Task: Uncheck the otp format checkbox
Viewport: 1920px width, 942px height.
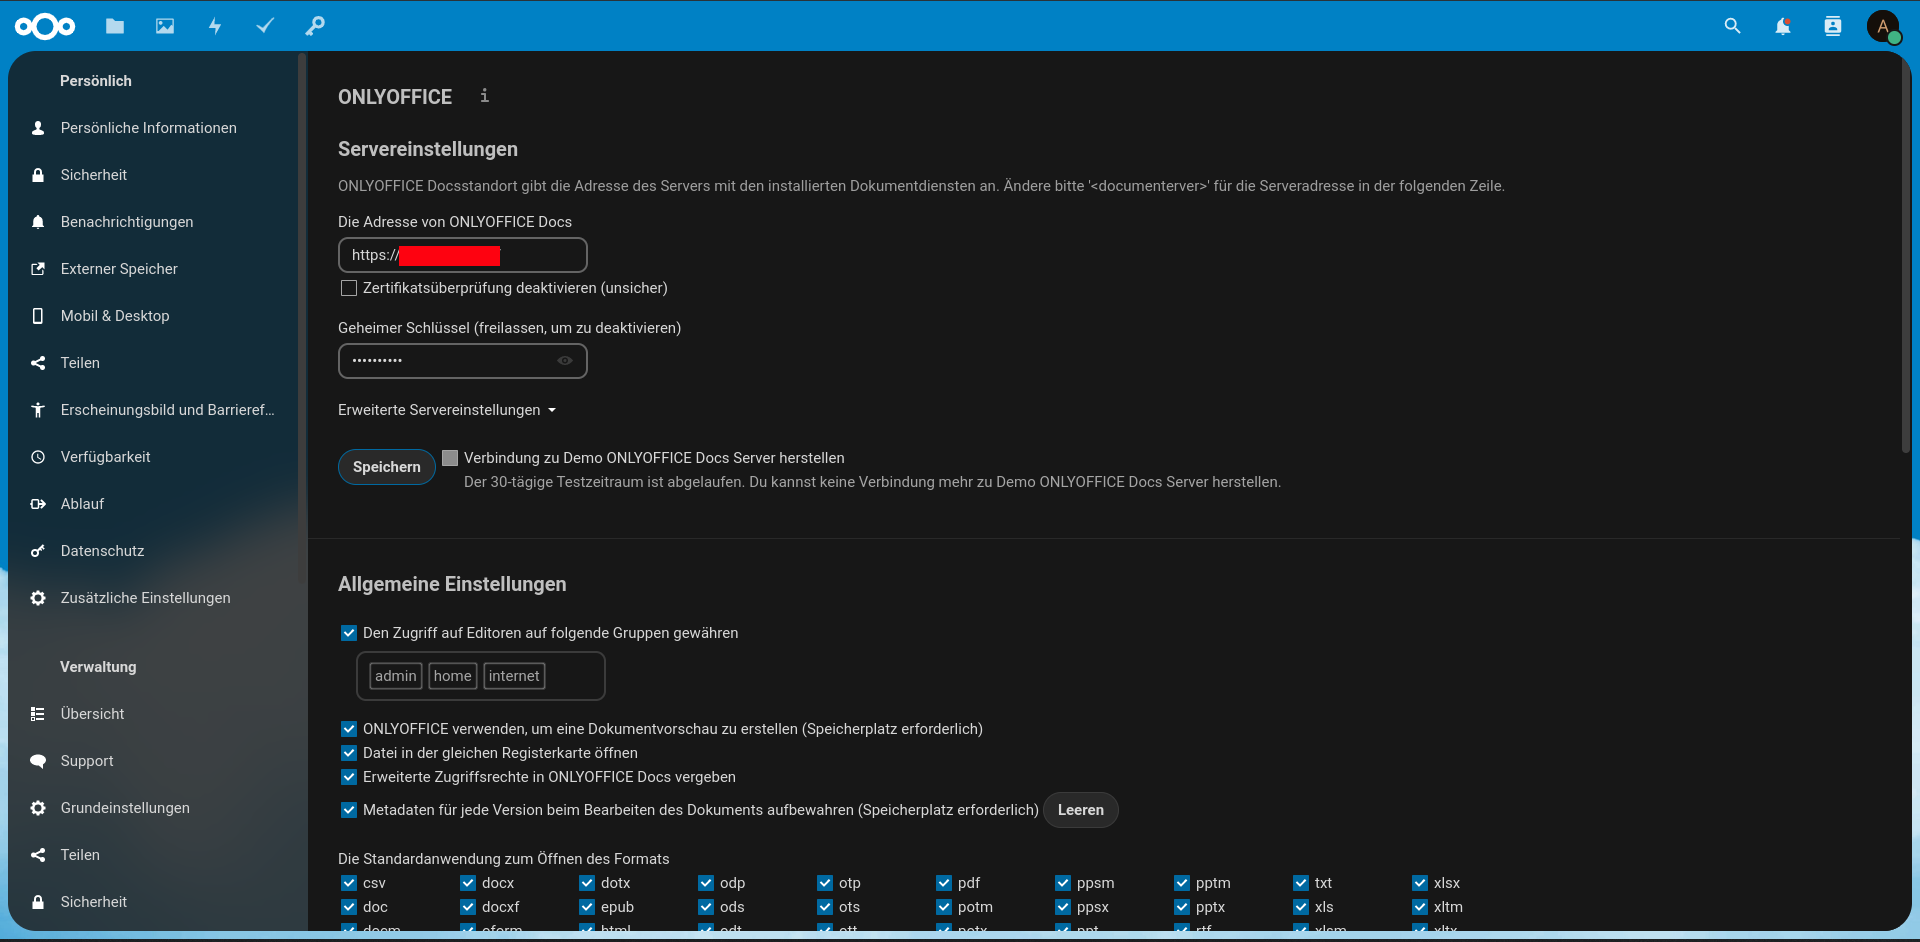Action: coord(825,883)
